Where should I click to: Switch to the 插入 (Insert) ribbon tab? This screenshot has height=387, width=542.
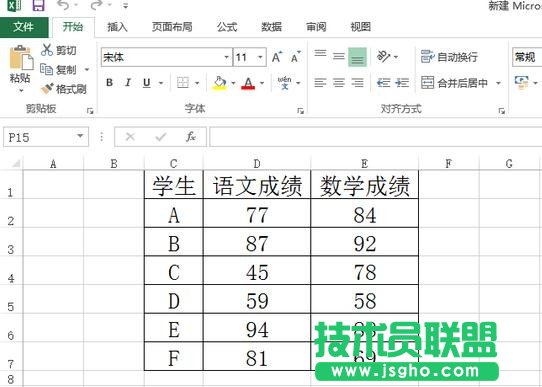coord(117,27)
